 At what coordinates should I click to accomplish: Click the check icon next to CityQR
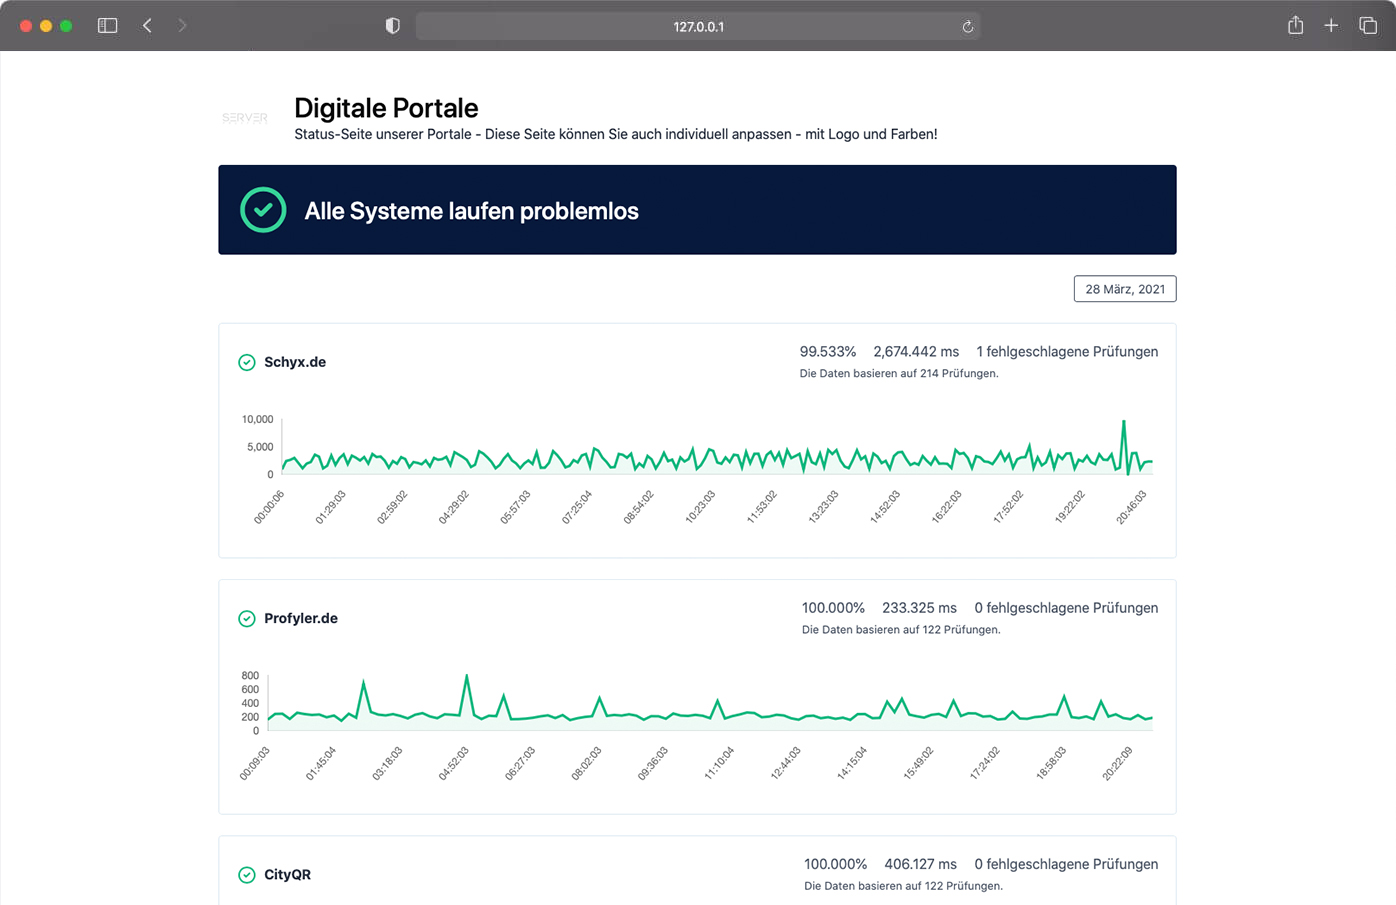(x=247, y=875)
